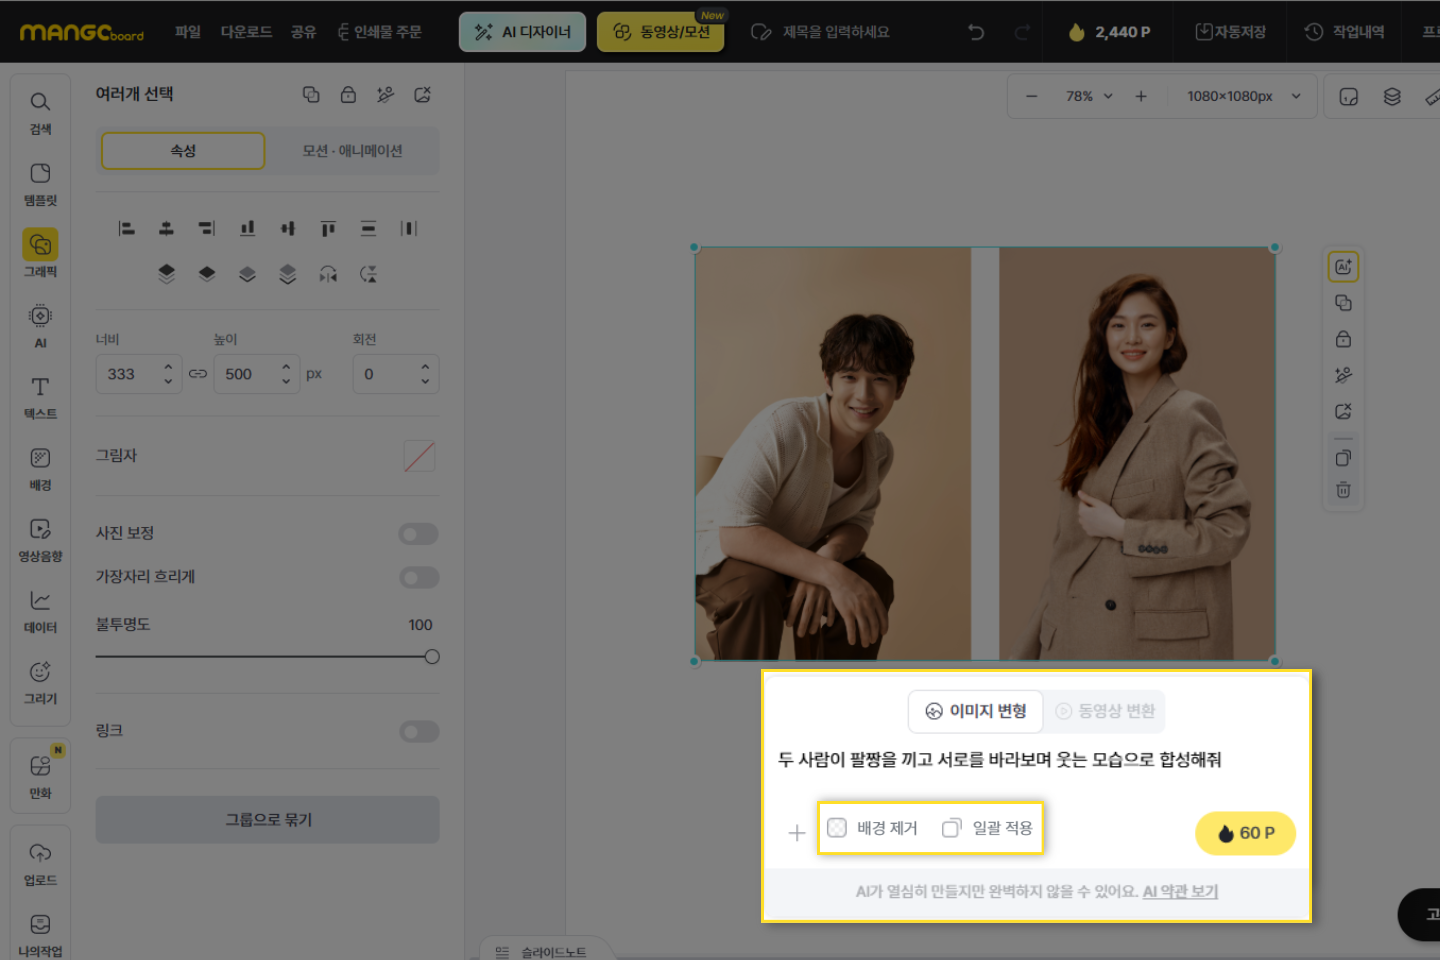Toggle the 사진 보정 switch
Viewport: 1440px width, 960px height.
(419, 534)
